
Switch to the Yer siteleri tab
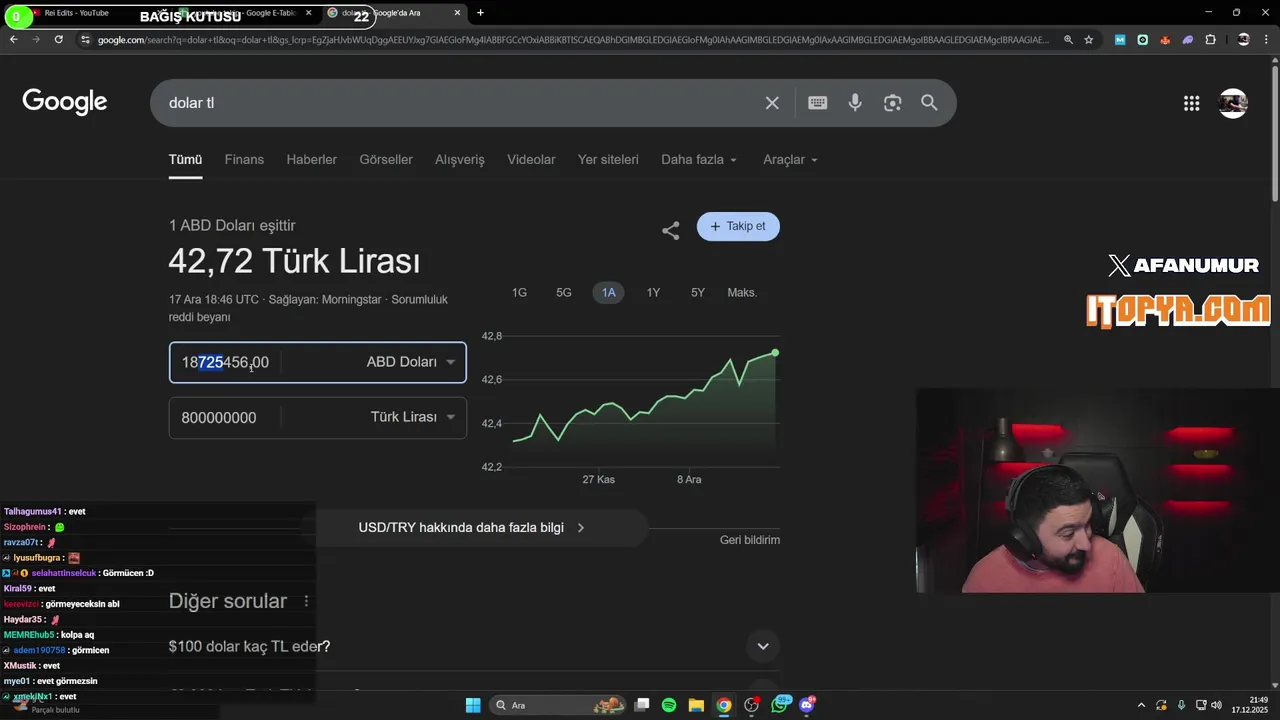608,160
